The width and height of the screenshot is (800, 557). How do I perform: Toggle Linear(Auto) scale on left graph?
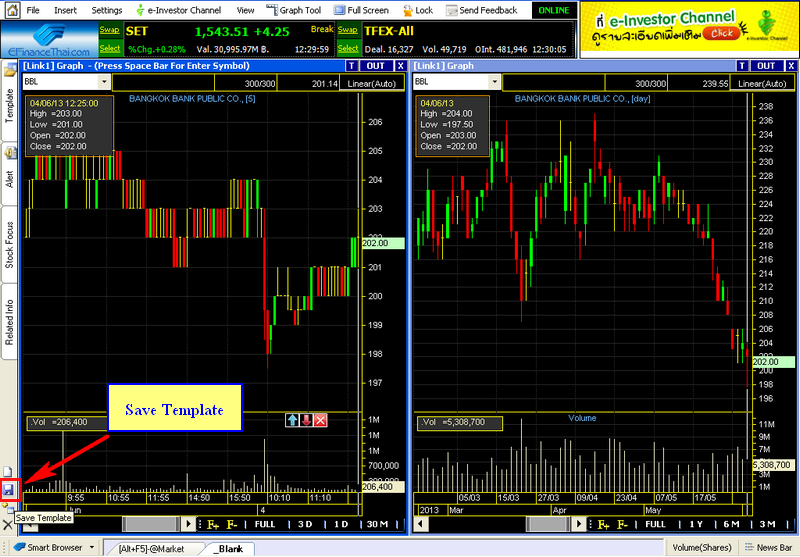[372, 84]
